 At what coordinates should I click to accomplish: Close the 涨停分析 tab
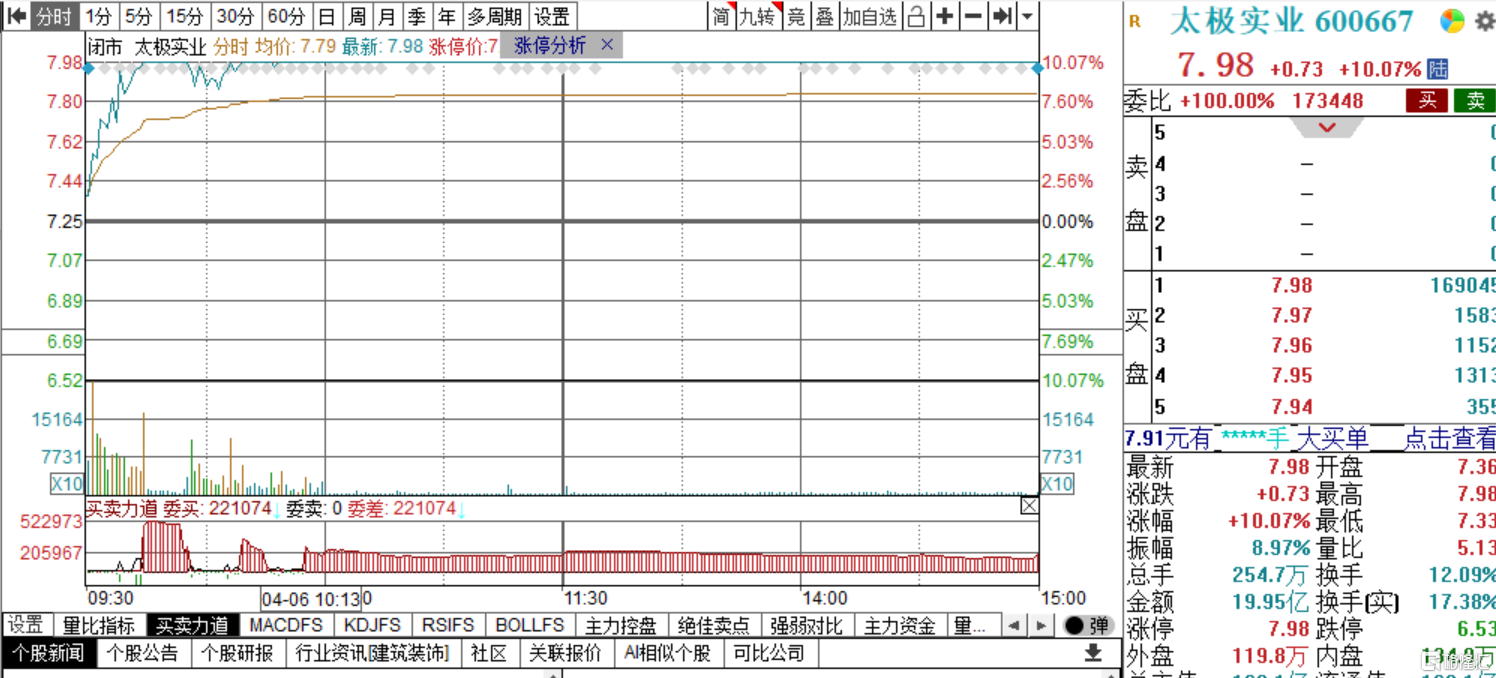607,45
